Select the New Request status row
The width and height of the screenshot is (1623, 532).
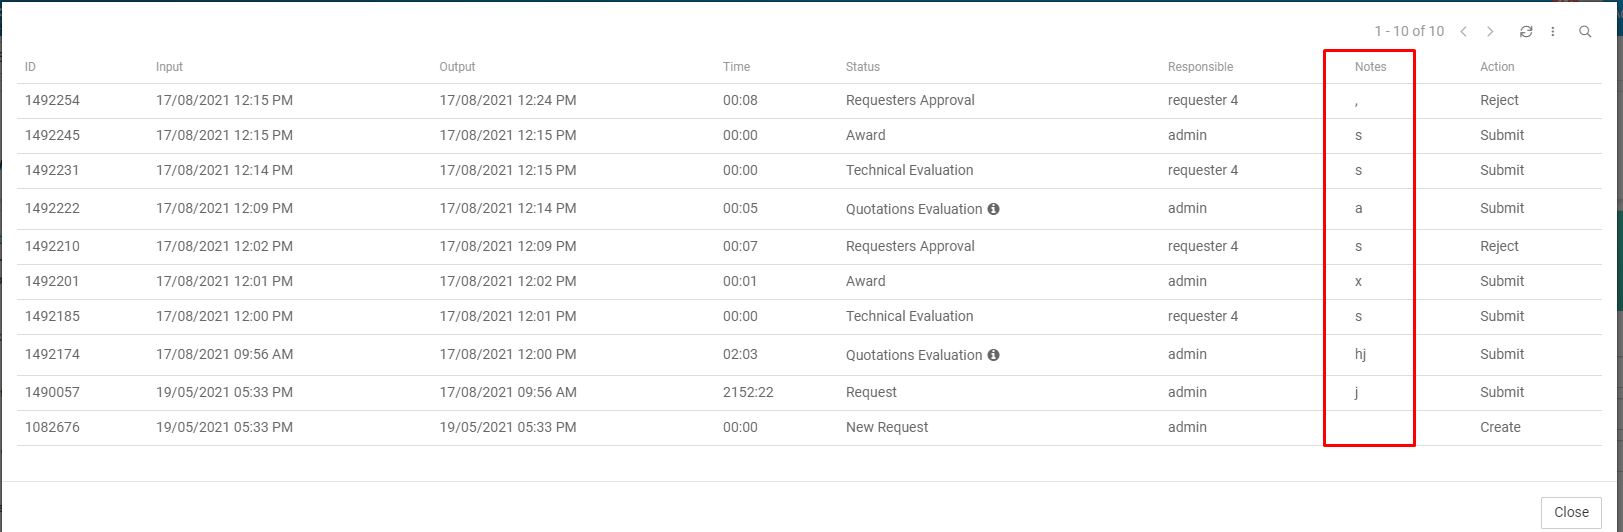(887, 427)
